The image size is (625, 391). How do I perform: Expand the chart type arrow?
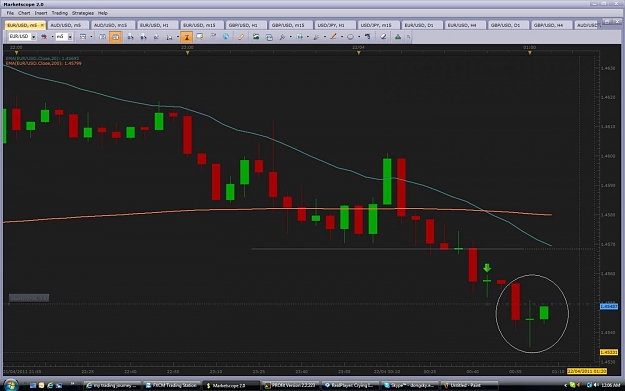point(91,37)
